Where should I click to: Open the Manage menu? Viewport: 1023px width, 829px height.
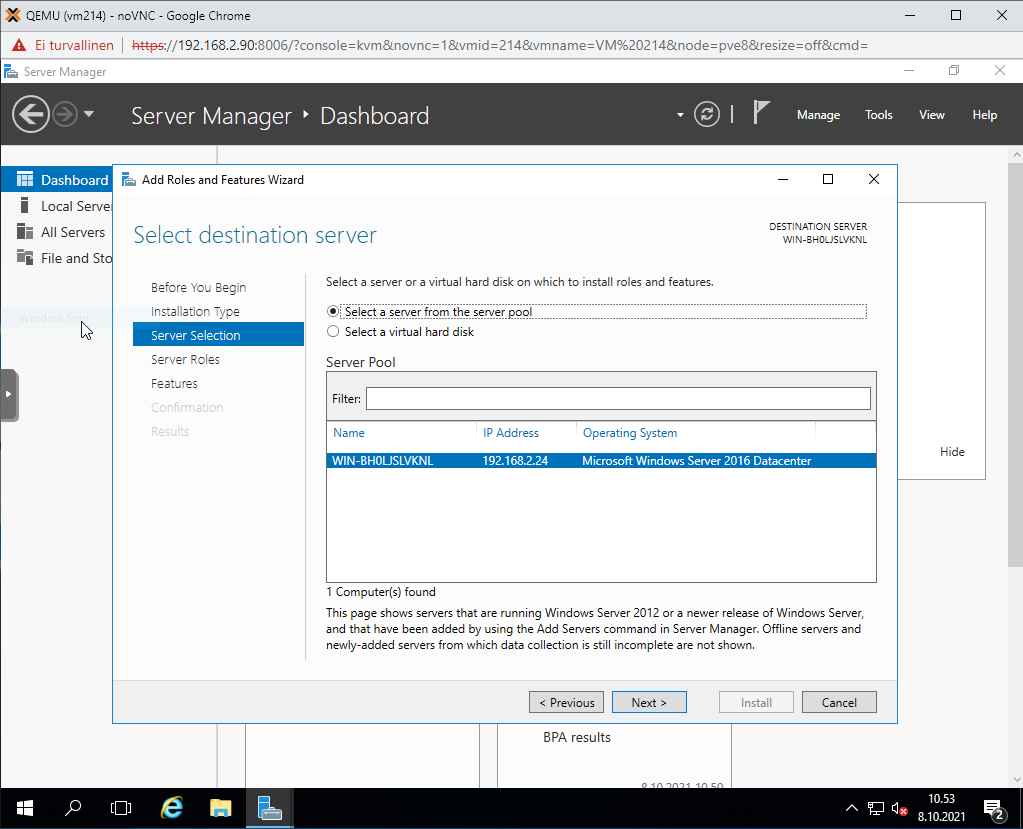[818, 115]
